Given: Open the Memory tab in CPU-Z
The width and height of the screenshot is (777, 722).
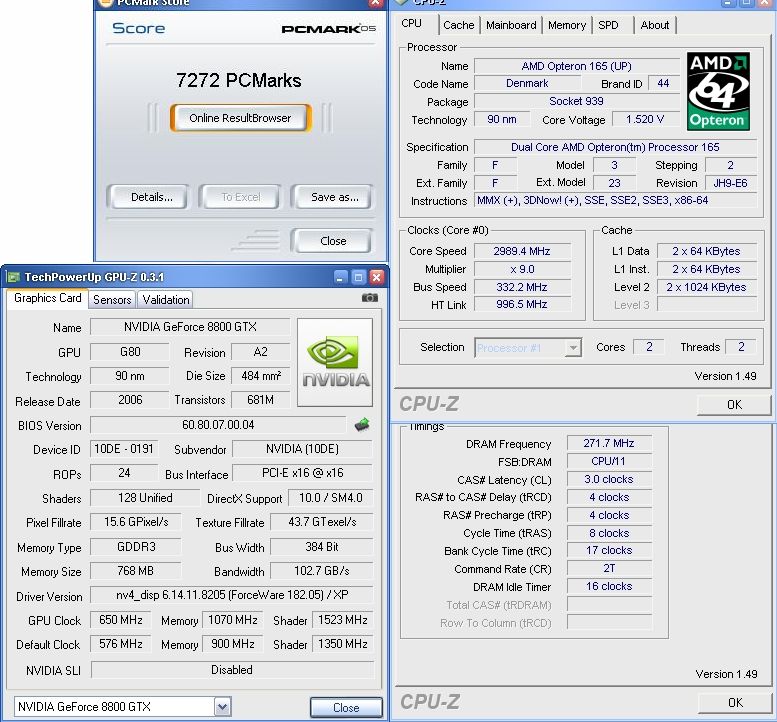Looking at the screenshot, I should click(567, 25).
